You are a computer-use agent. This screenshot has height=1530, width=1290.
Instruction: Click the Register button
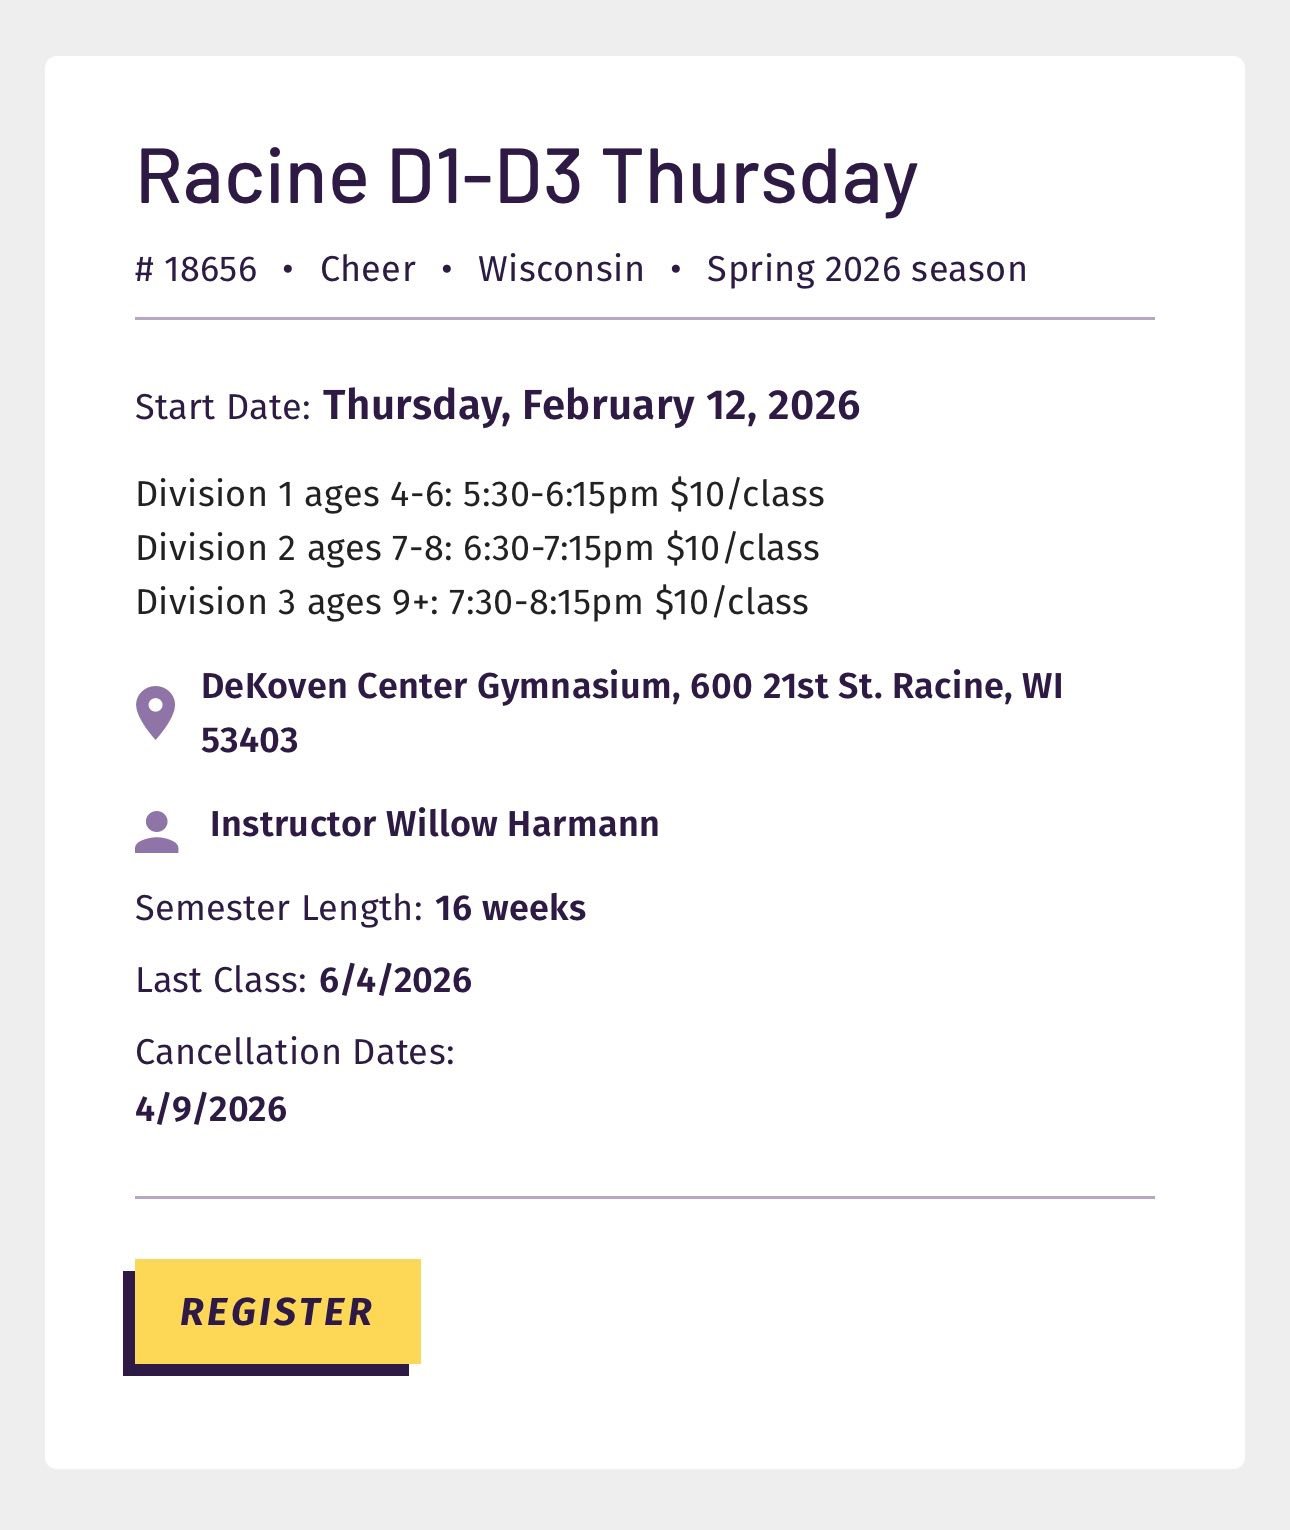277,1311
